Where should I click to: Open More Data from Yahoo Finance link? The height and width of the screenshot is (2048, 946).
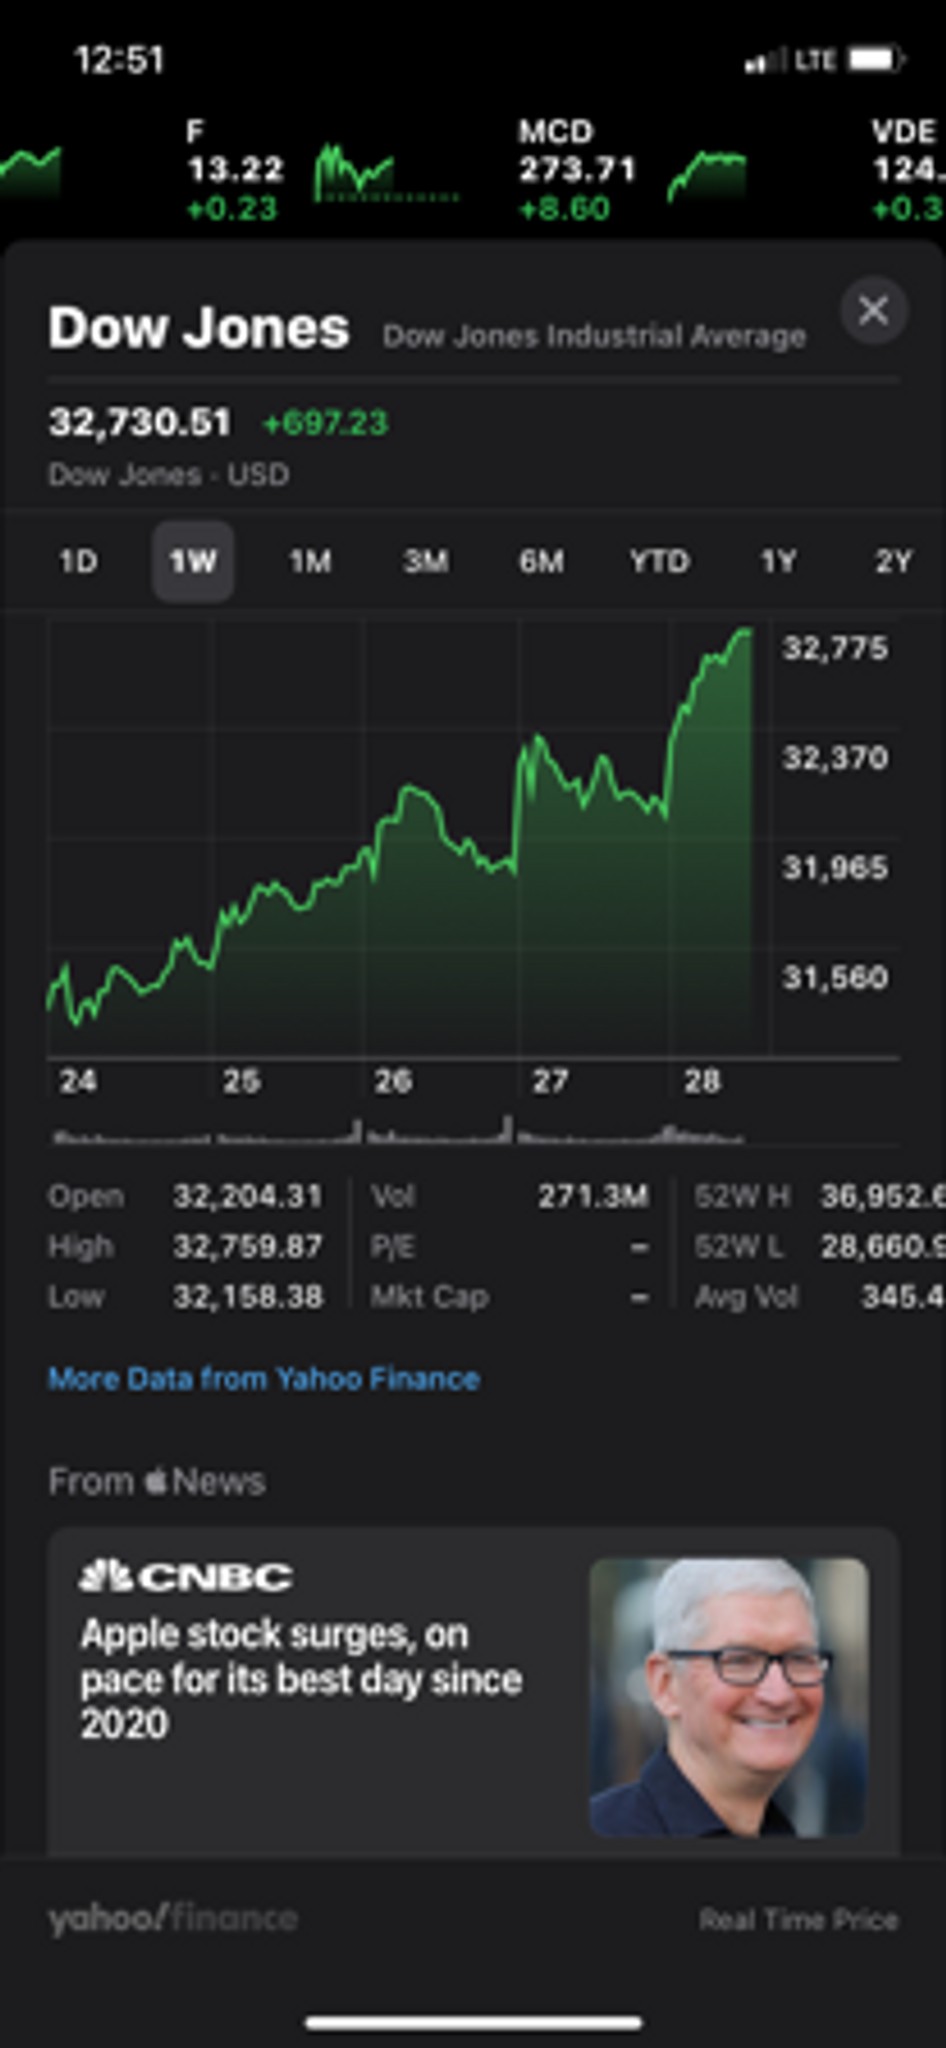pos(264,1379)
